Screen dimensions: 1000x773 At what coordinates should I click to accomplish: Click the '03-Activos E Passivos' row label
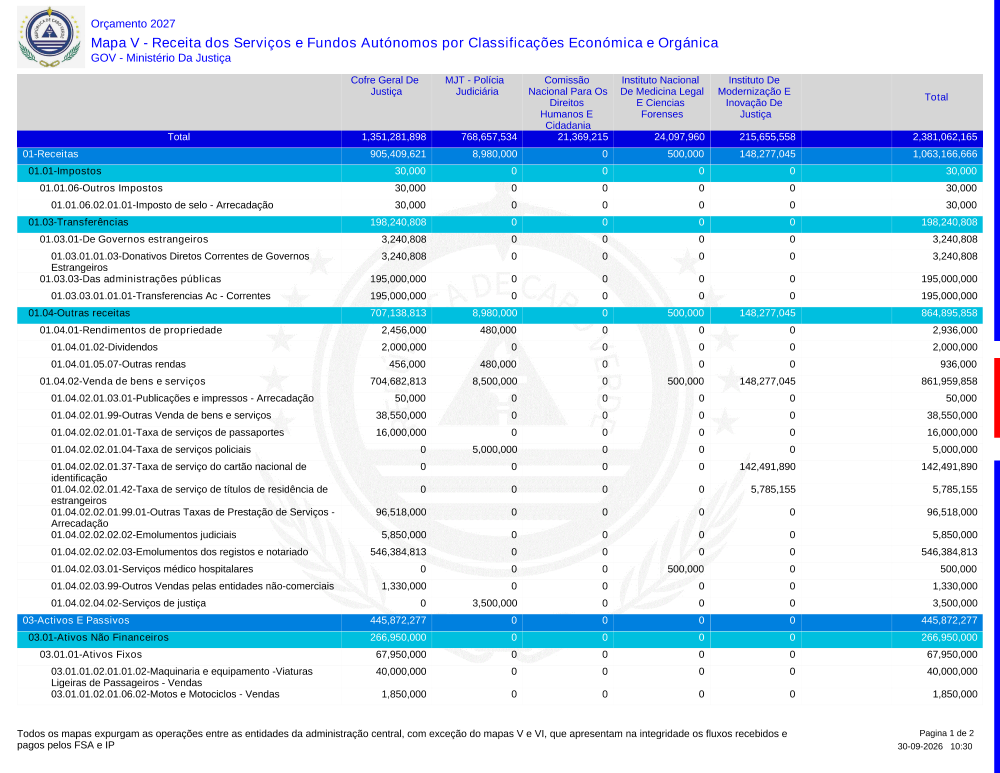pos(76,621)
